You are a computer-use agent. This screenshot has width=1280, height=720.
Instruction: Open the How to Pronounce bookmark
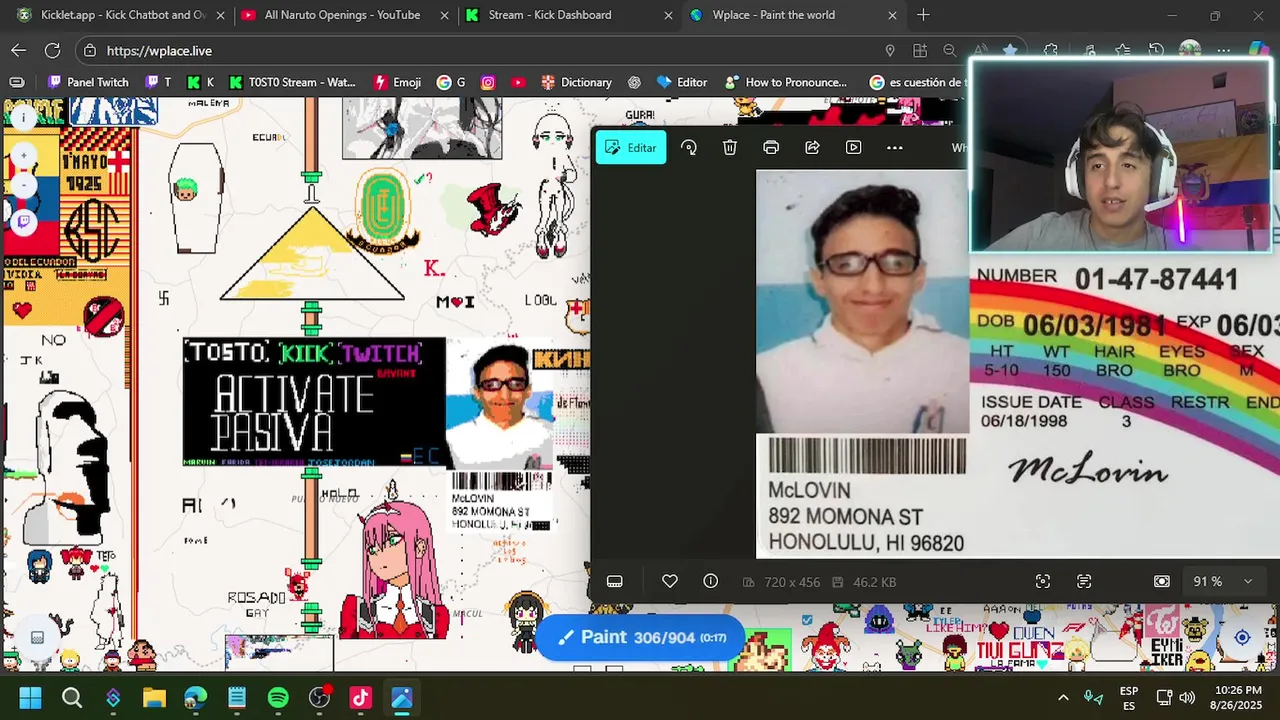tap(786, 82)
